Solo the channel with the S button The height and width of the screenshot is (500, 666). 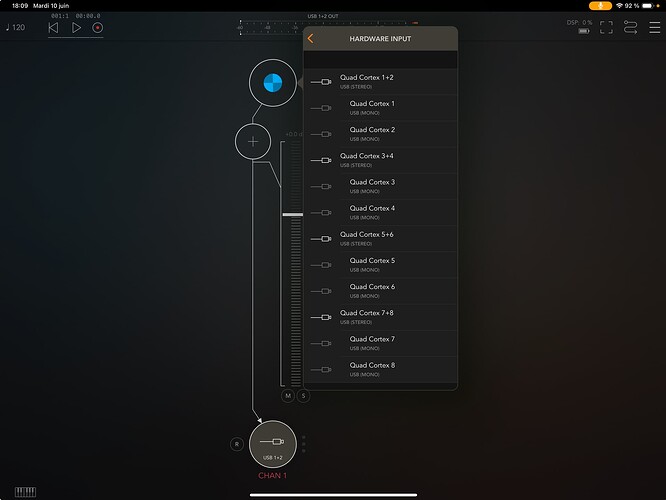pyautogui.click(x=303, y=396)
